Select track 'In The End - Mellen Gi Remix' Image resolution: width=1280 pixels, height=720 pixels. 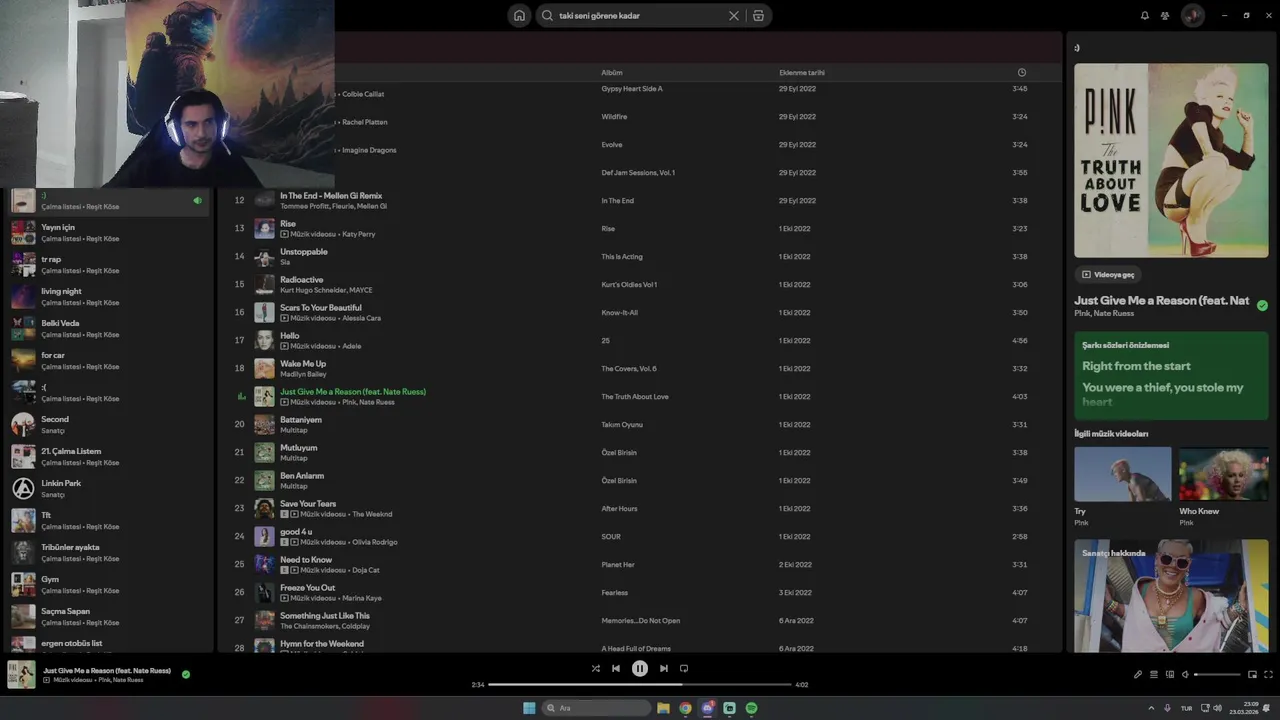pyautogui.click(x=640, y=200)
